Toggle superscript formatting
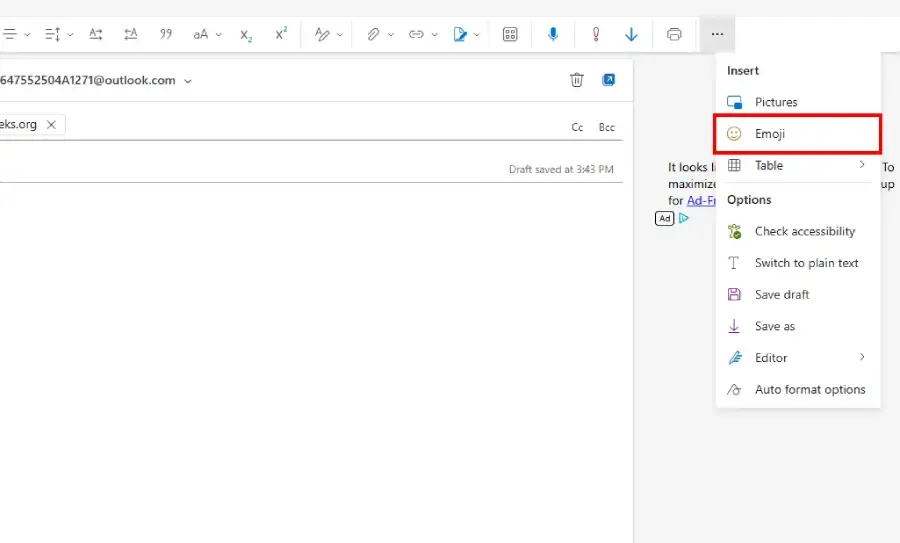Image resolution: width=900 pixels, height=543 pixels. 281,34
